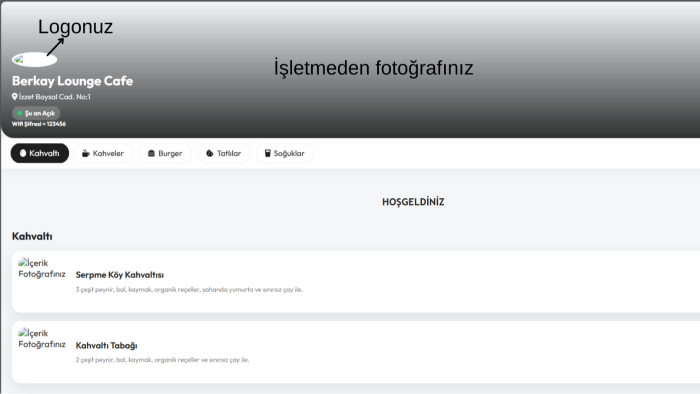Click the location pin icon beside the address
Image resolution: width=700 pixels, height=394 pixels.
(x=15, y=96)
